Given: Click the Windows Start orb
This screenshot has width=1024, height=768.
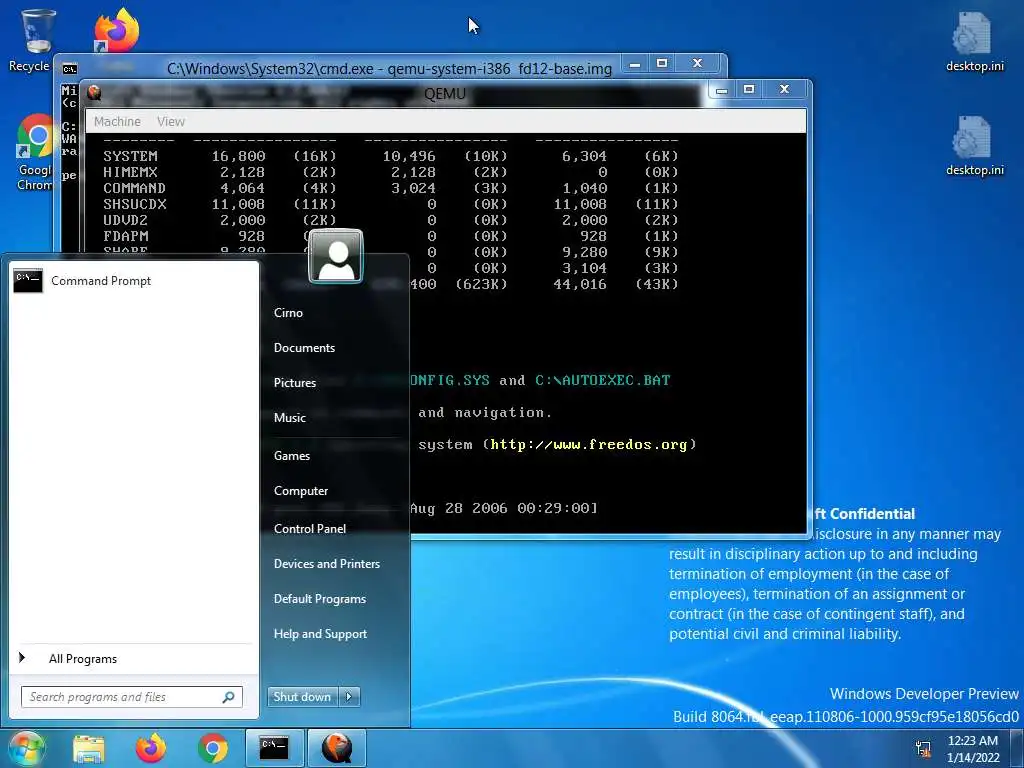Looking at the screenshot, I should click(25, 748).
